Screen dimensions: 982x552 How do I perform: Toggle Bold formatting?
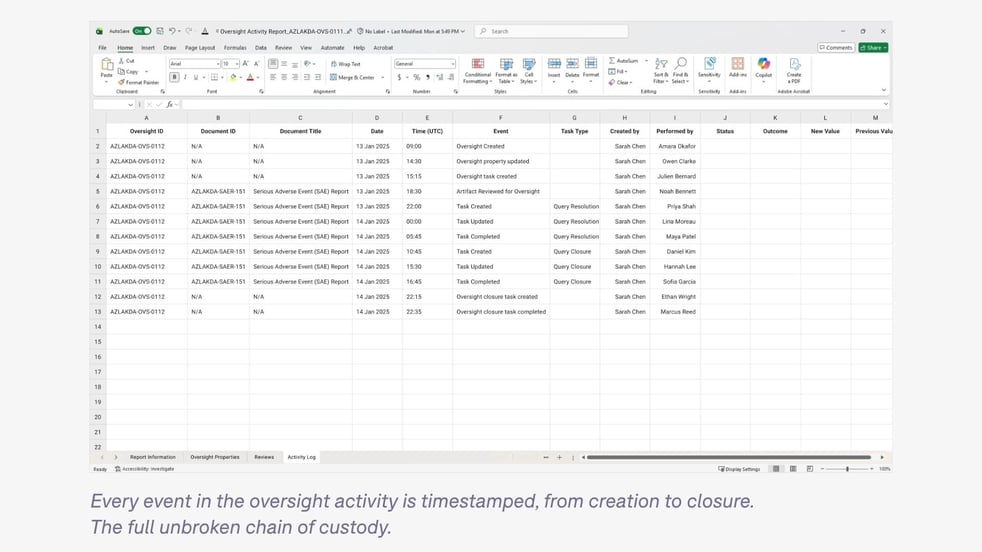174,77
